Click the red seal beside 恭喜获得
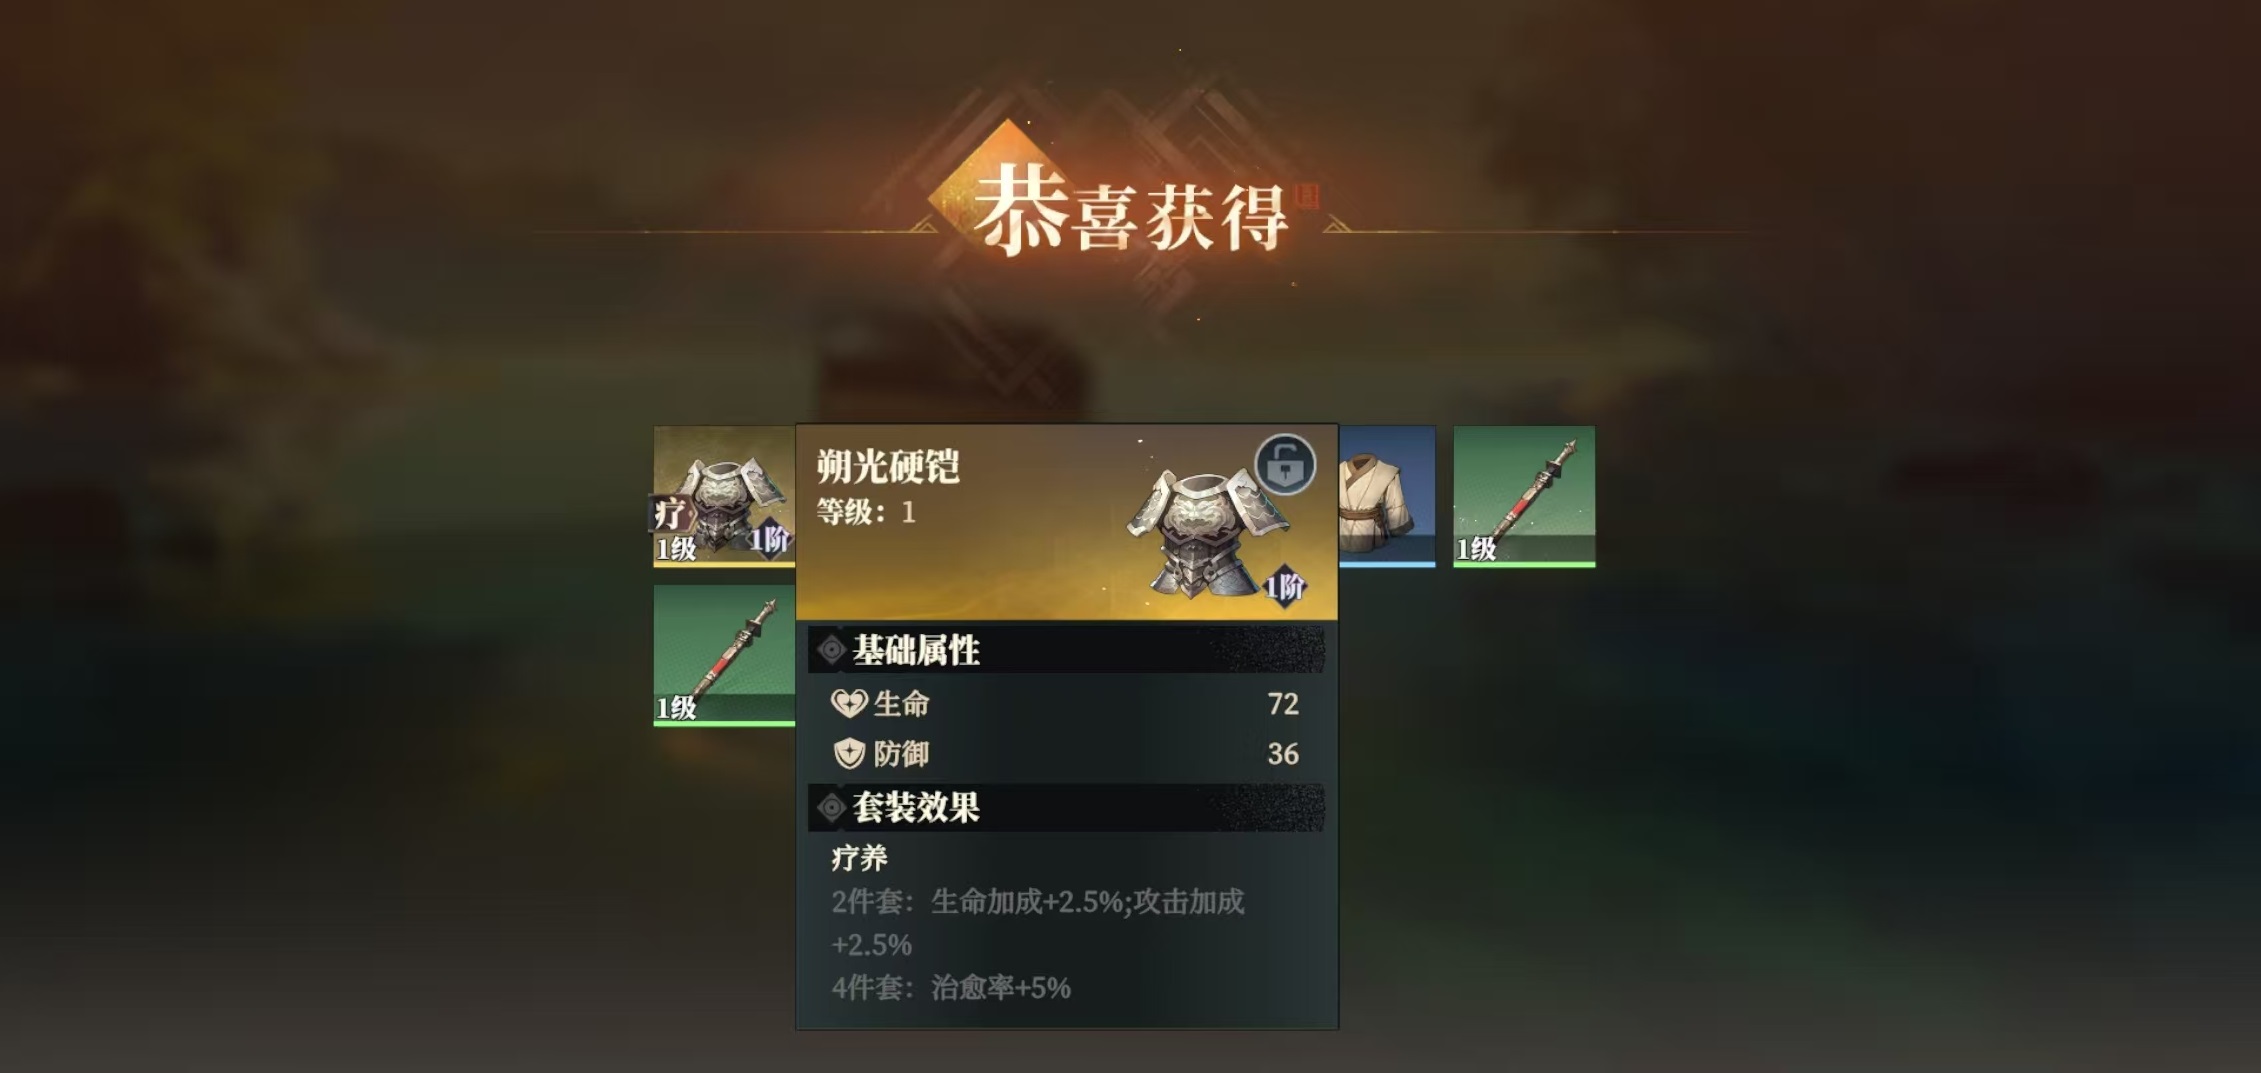 pyautogui.click(x=1305, y=196)
